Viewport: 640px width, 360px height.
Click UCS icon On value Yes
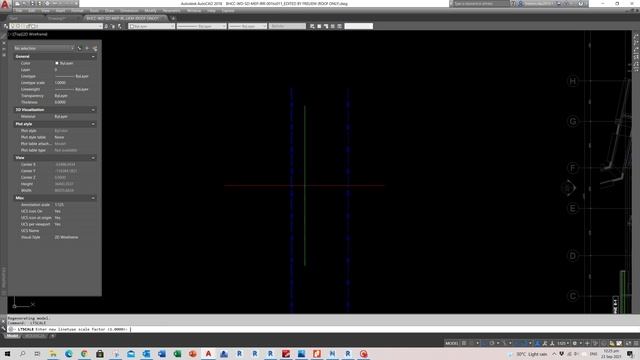point(58,211)
